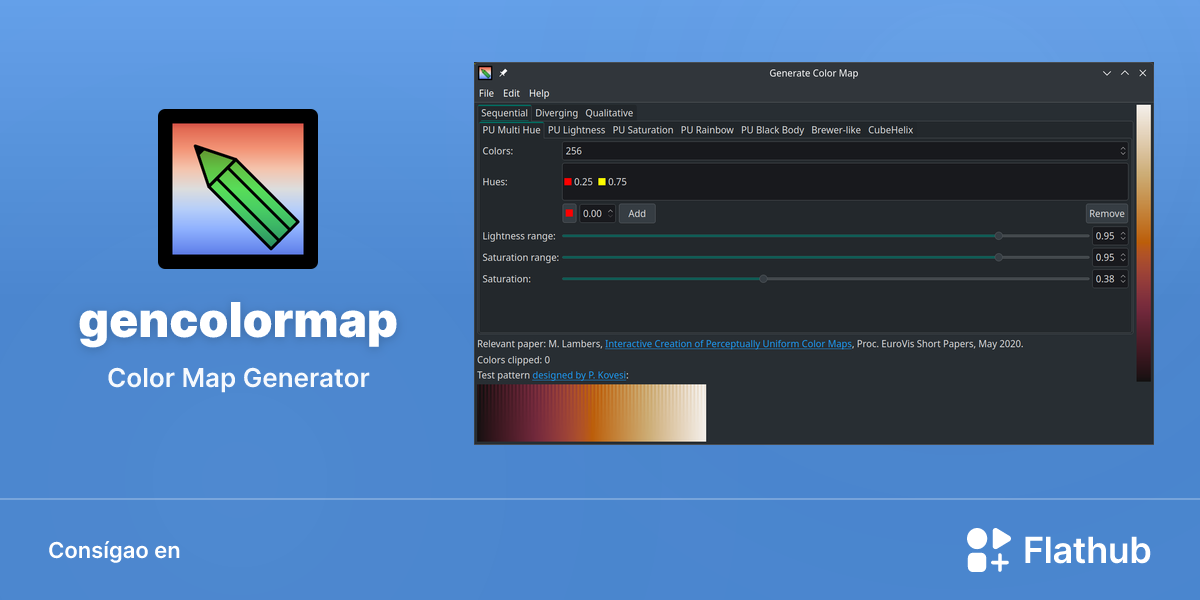Select the PU Saturation tab
The image size is (1200, 600).
coord(643,130)
